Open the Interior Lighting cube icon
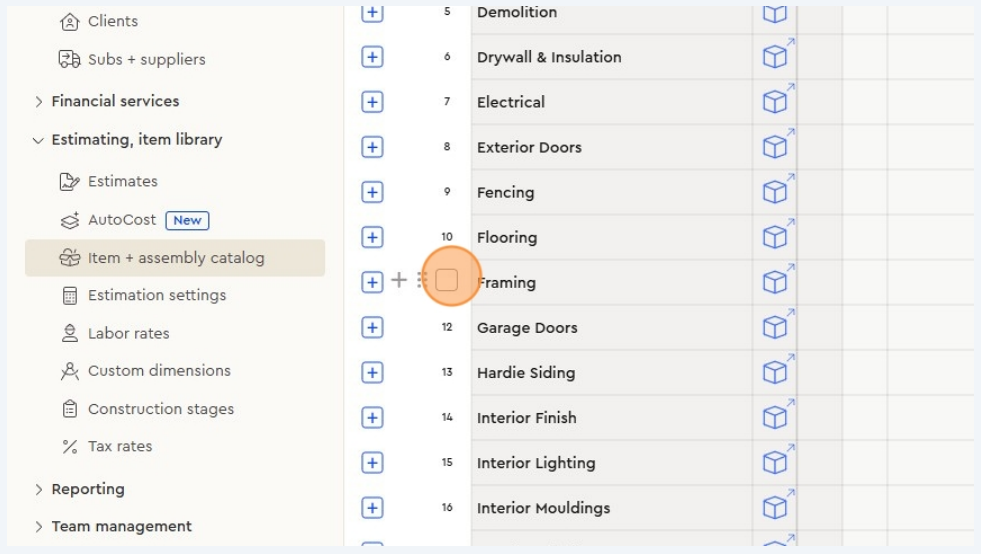This screenshot has width=981, height=554. click(775, 462)
